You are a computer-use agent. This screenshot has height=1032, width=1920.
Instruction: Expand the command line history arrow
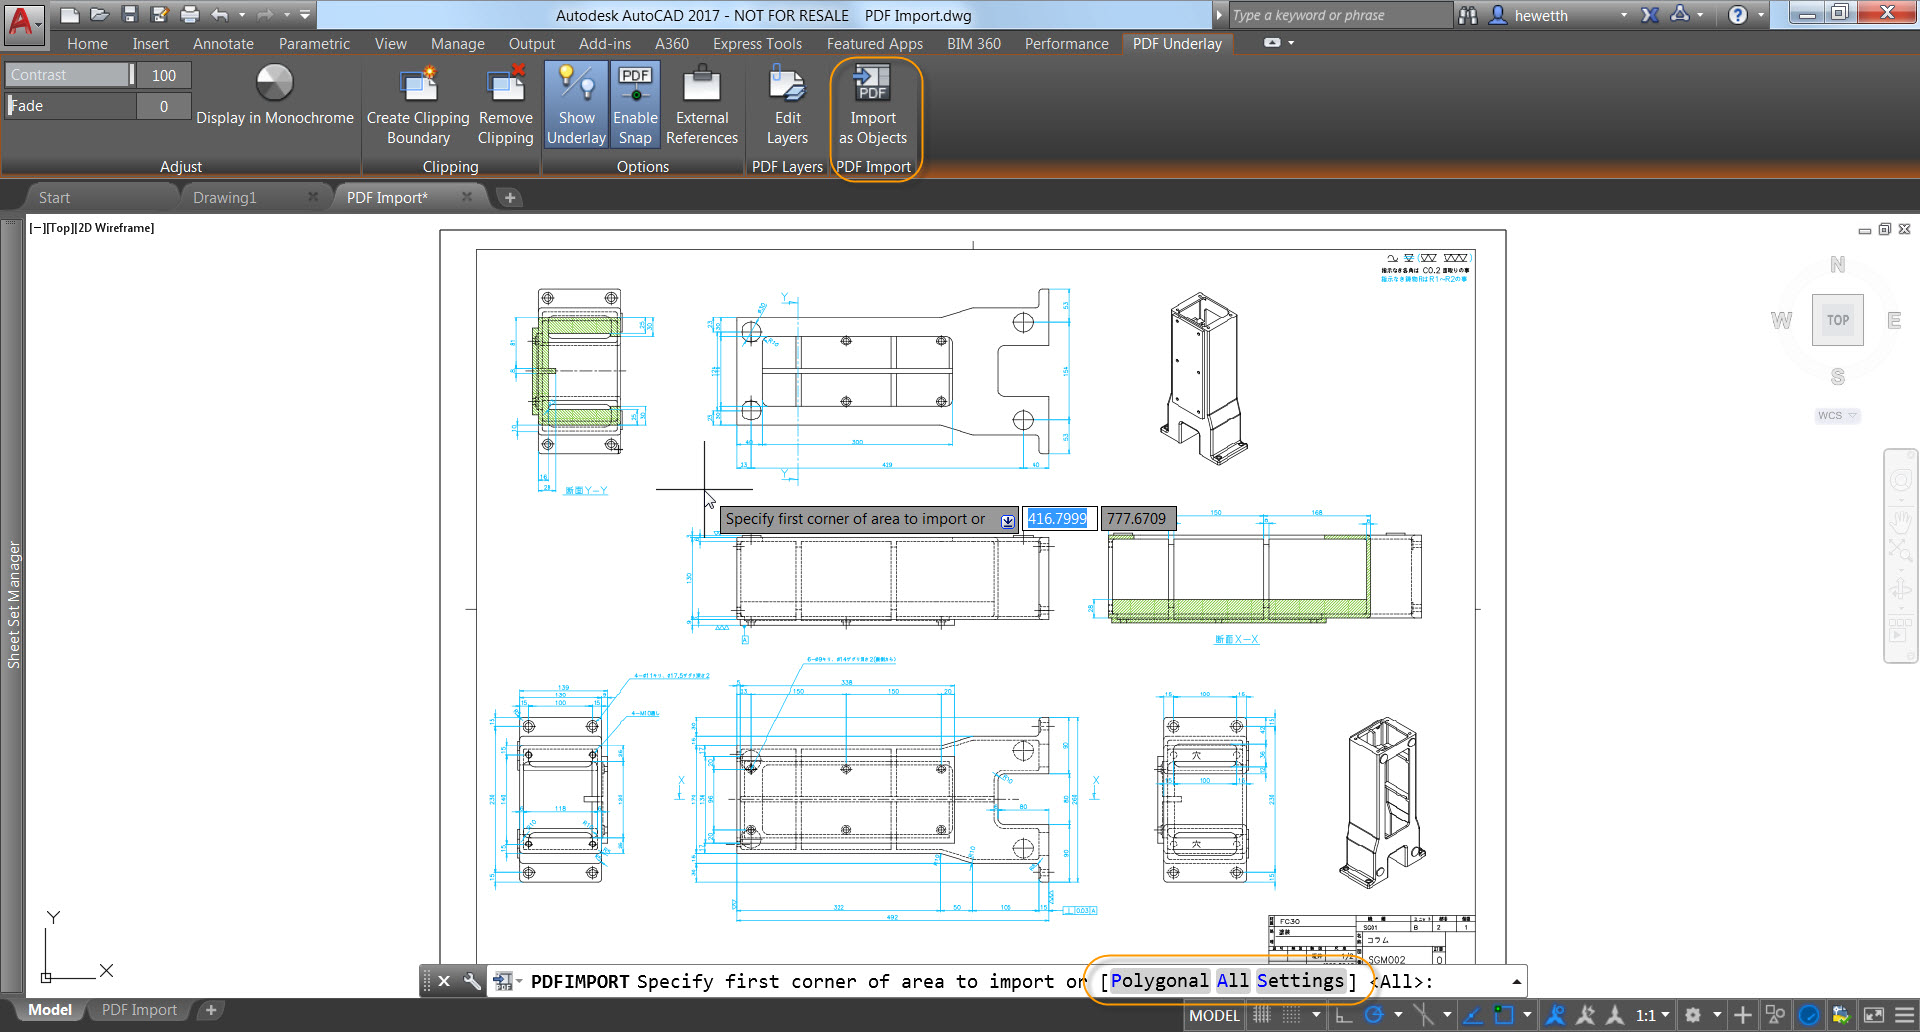[1516, 982]
